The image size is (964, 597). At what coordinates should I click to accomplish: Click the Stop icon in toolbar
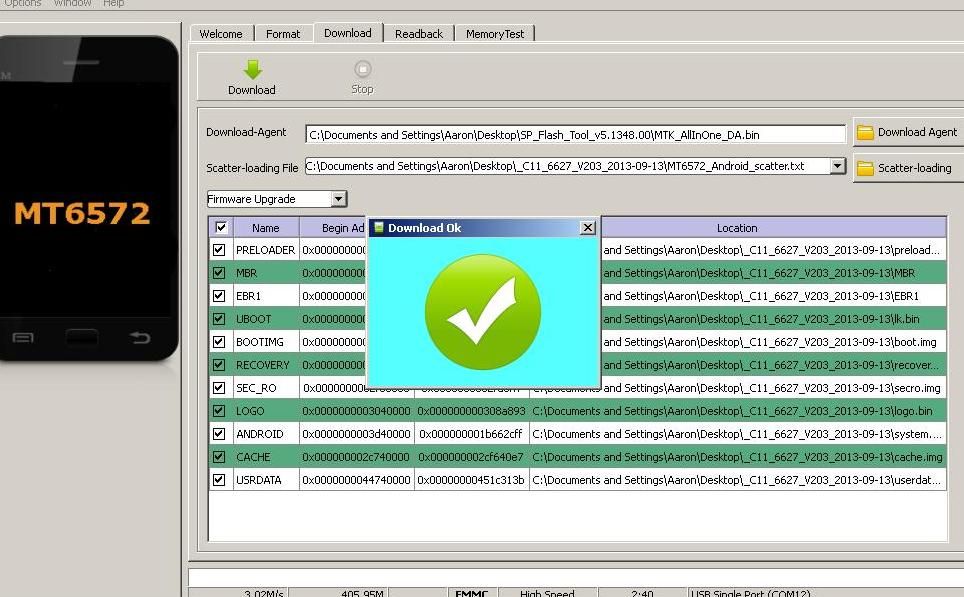click(x=362, y=69)
